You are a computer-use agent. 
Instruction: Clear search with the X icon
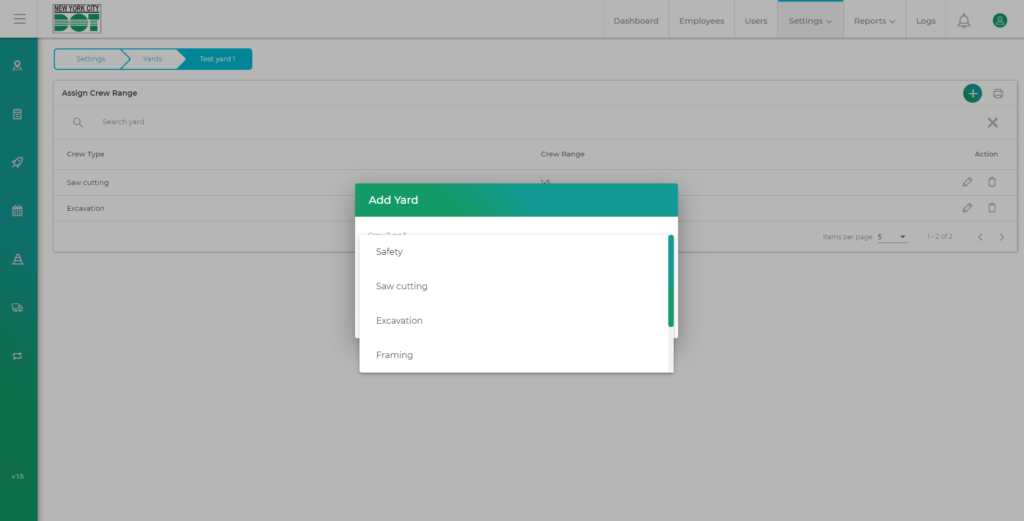pos(993,122)
